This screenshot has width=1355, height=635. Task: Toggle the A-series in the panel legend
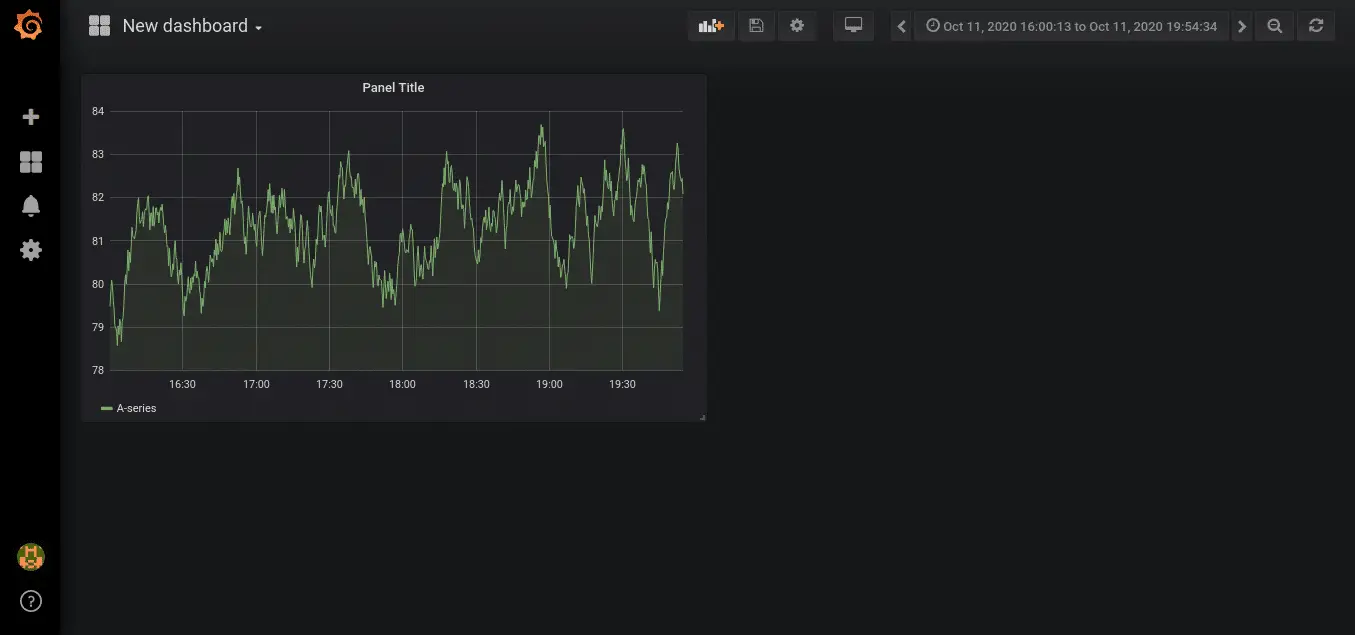coord(137,407)
